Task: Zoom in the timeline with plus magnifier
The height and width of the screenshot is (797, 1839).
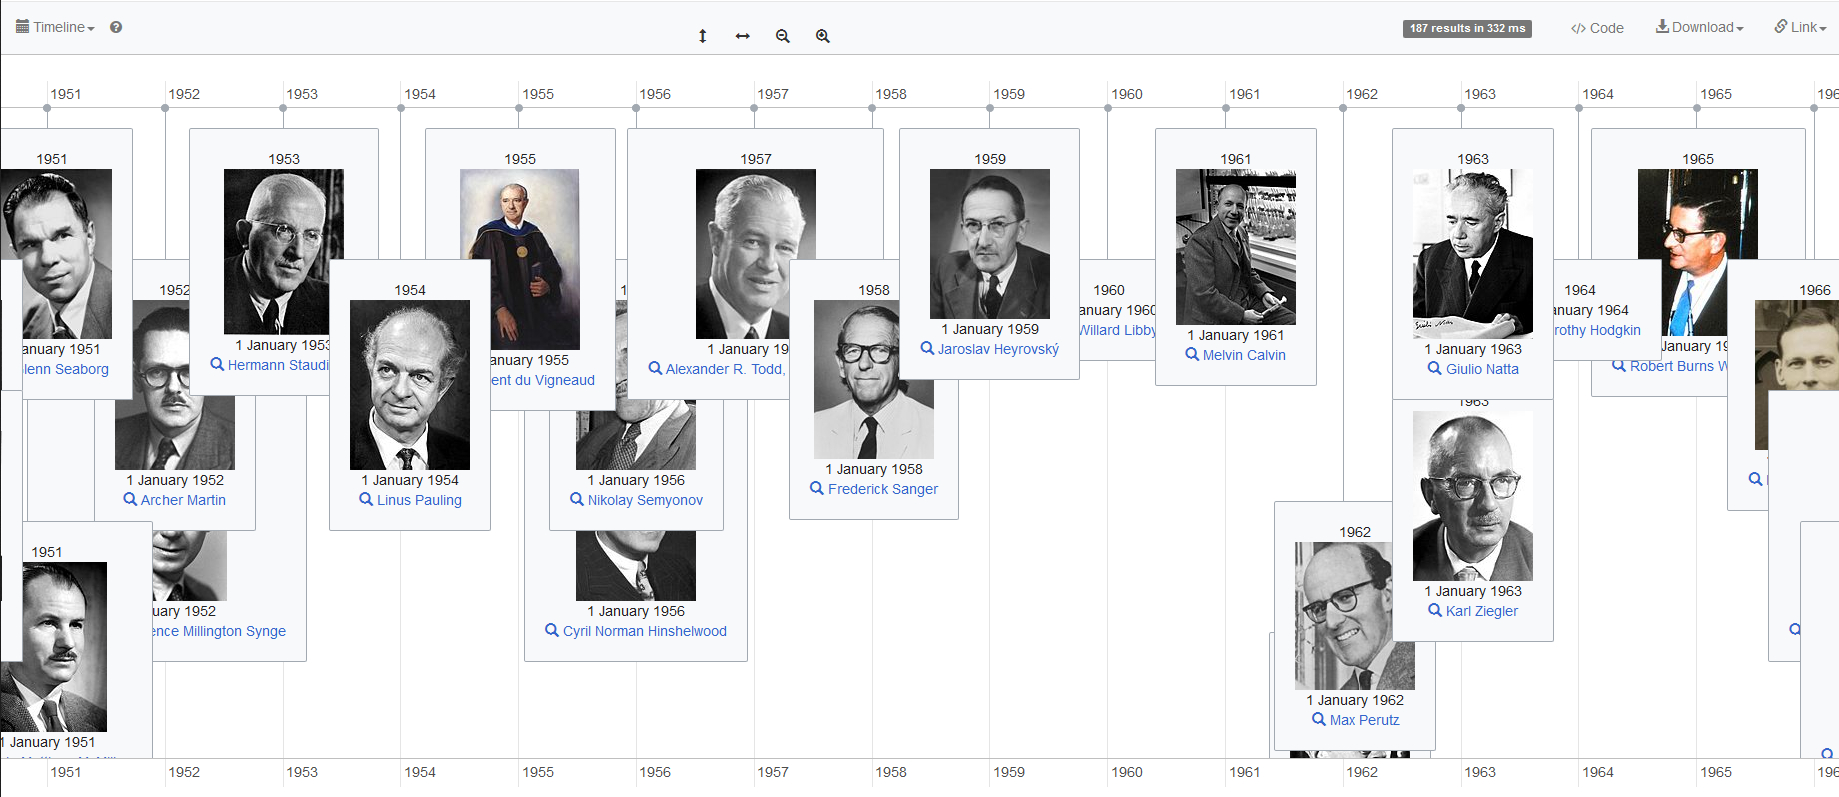Action: point(823,36)
